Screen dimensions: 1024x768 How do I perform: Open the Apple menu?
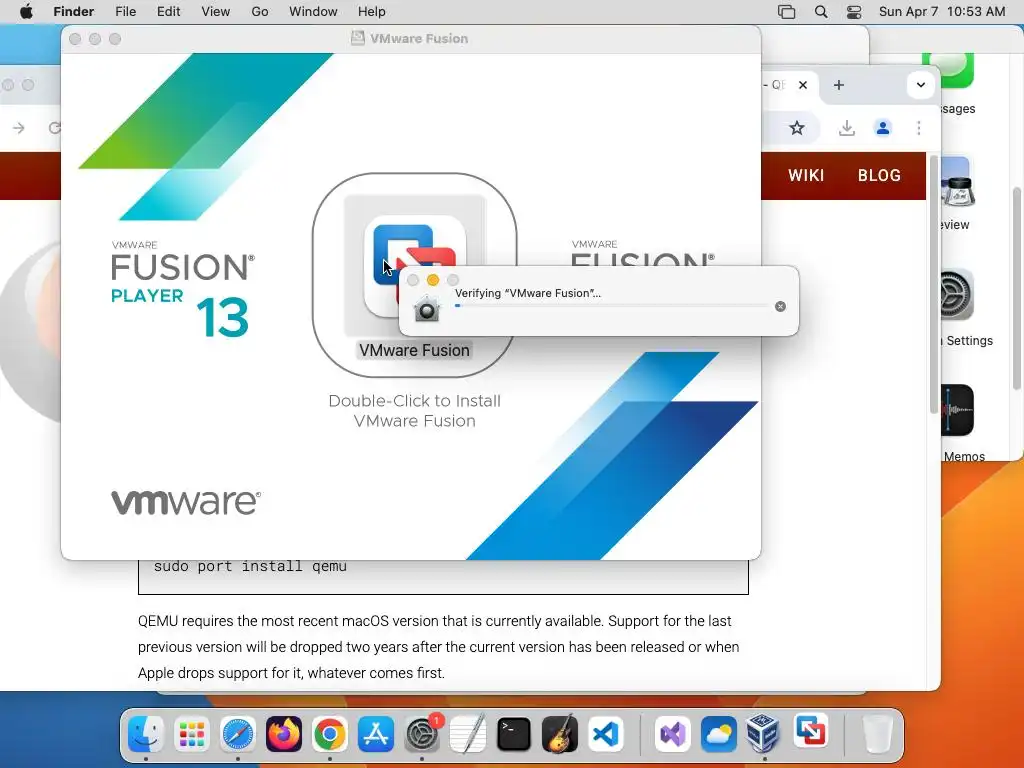click(26, 11)
